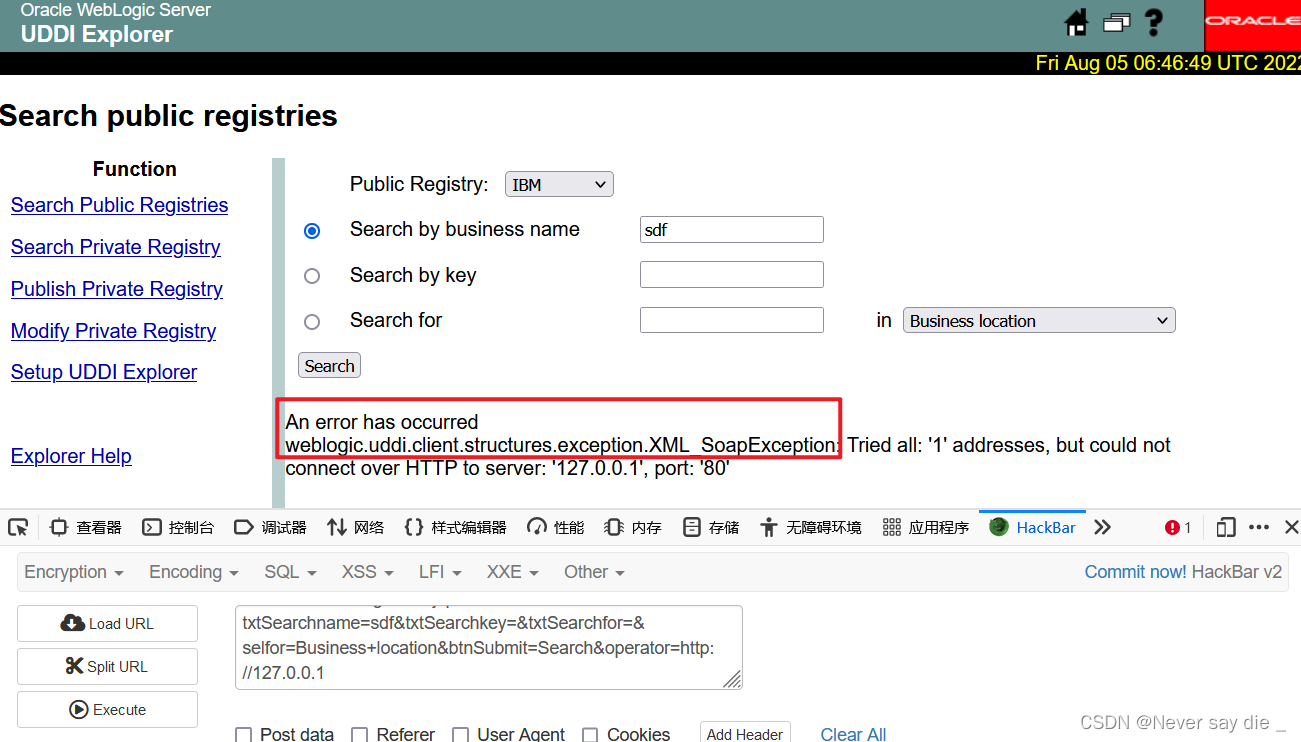Close the developer tools panel
Image resolution: width=1301 pixels, height=742 pixels.
pos(1291,527)
